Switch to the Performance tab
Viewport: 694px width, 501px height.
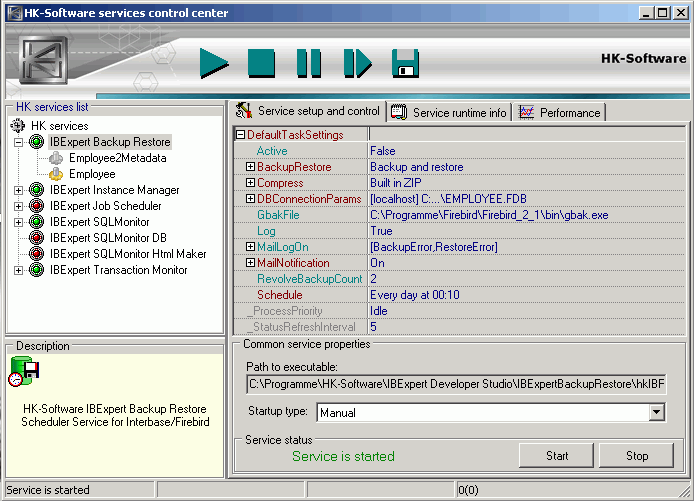point(560,112)
